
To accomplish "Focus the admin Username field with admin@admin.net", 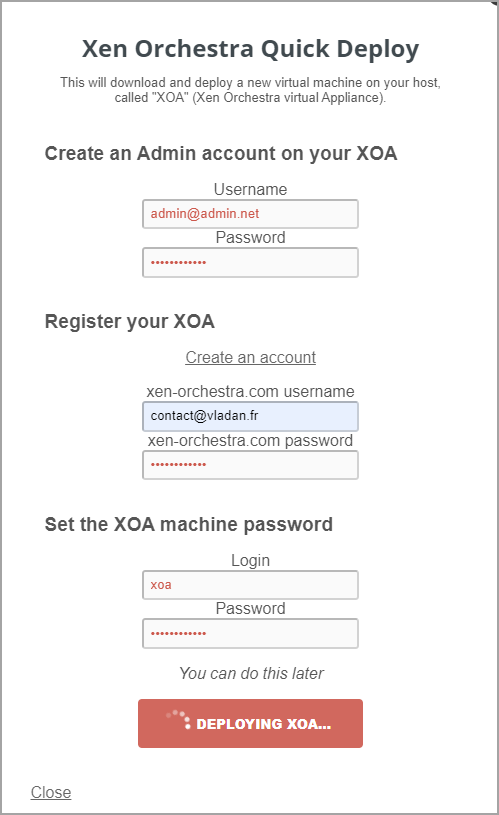I will click(x=250, y=214).
